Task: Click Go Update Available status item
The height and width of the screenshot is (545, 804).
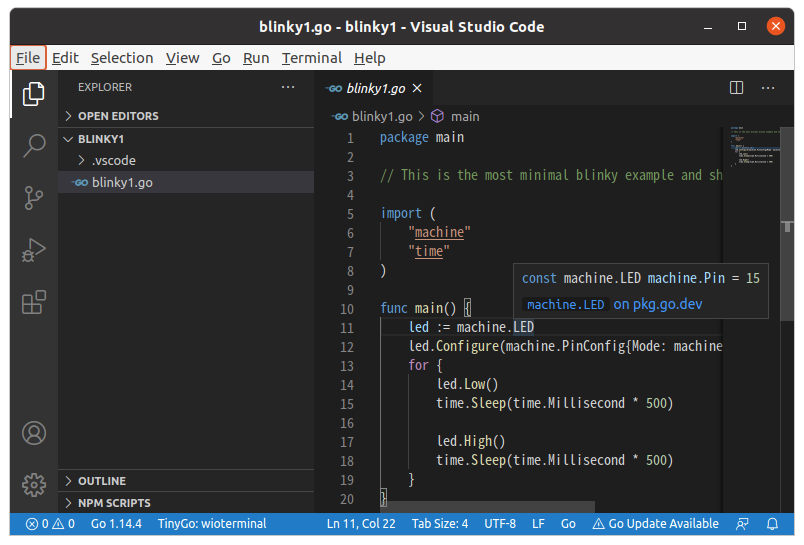Action: pos(655,523)
